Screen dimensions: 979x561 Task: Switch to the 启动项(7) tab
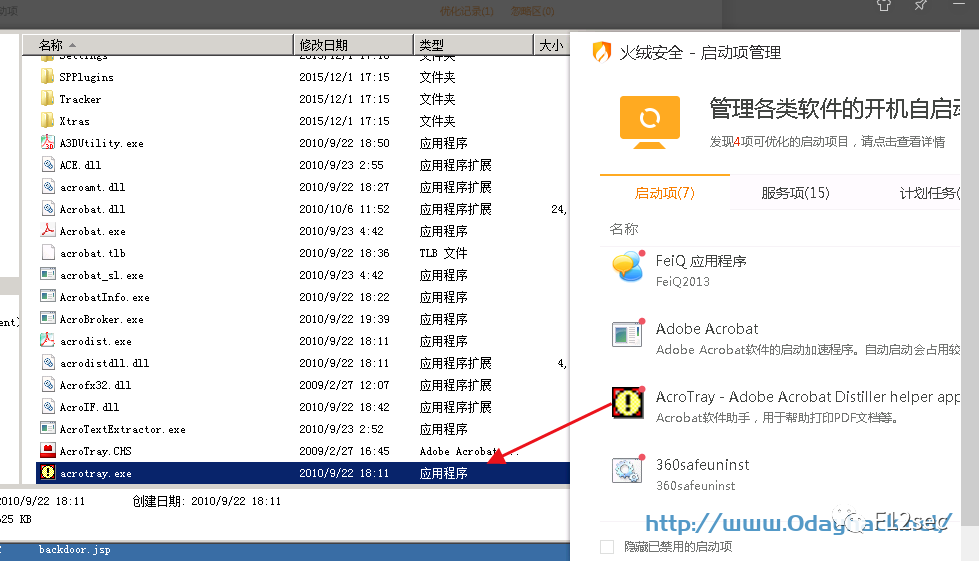664,193
